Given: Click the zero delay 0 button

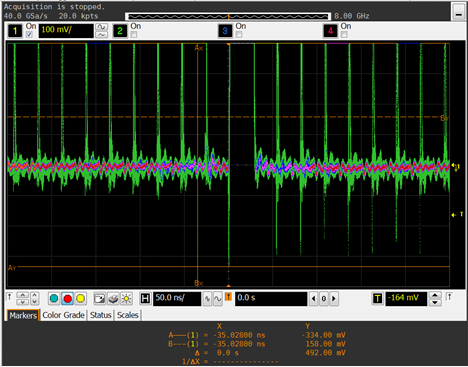Looking at the screenshot, I should click(x=324, y=299).
